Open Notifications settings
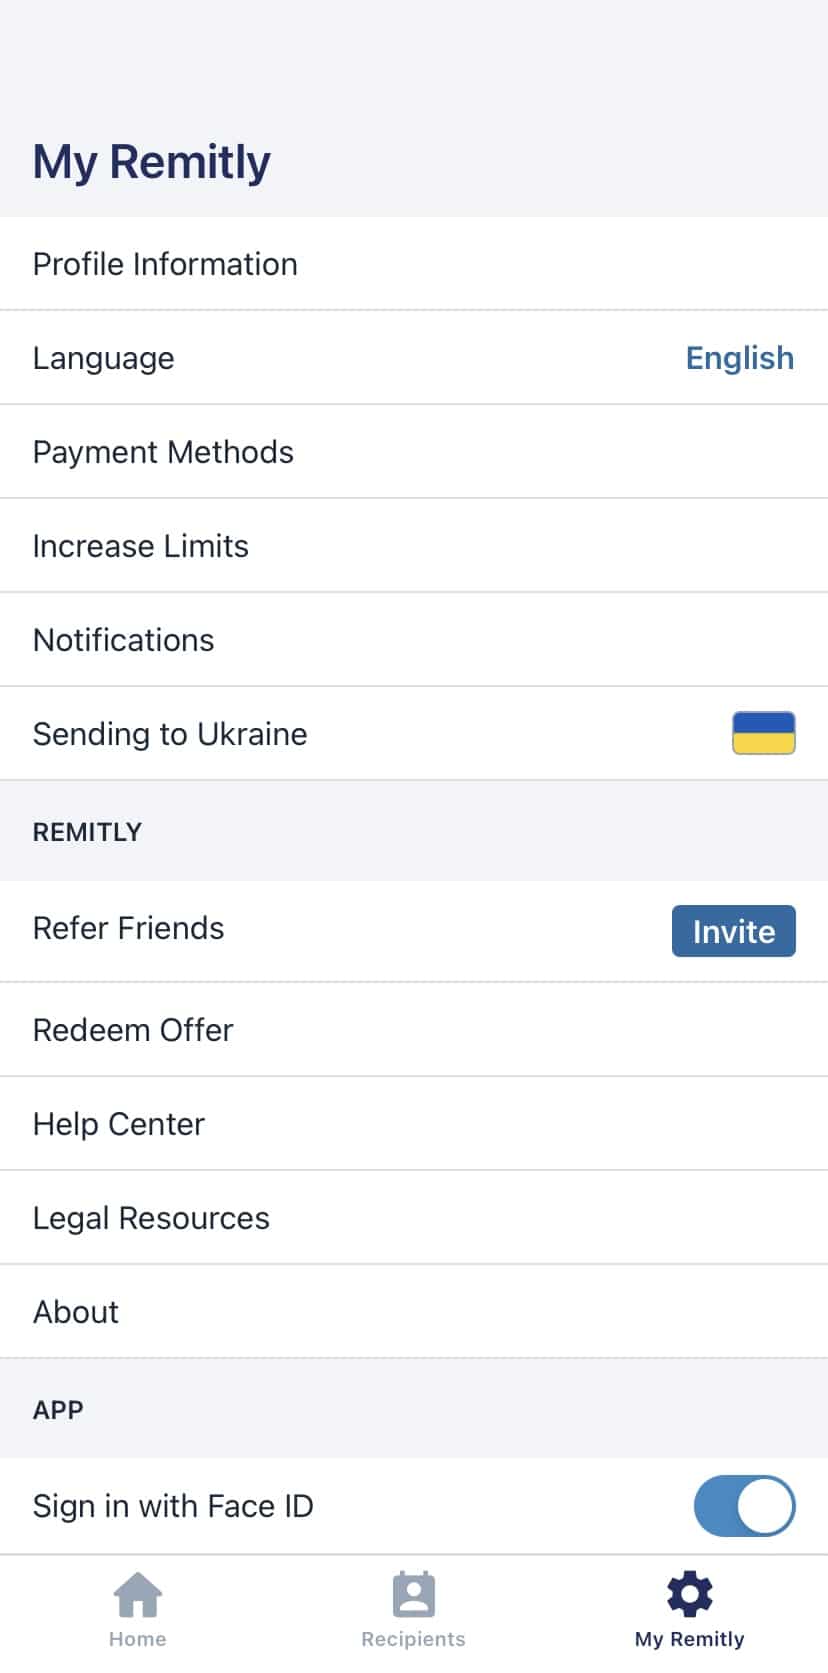Image resolution: width=828 pixels, height=1673 pixels. (414, 640)
